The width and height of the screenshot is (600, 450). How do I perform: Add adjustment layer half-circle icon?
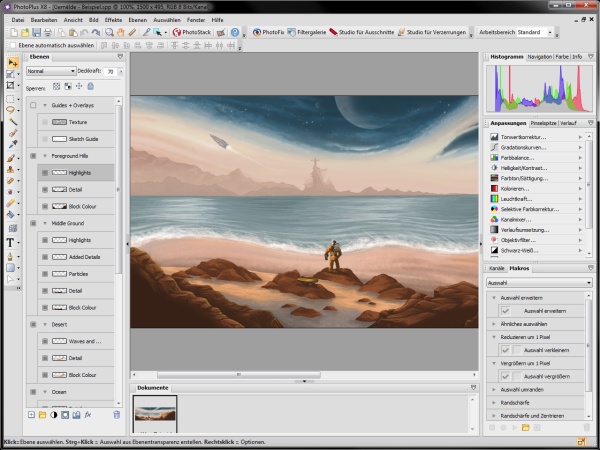tap(54, 415)
